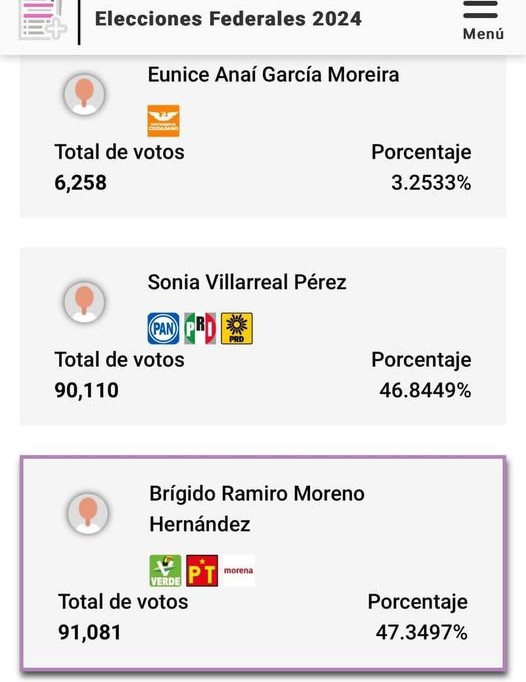Click the 47.3497% percentage value

[x=422, y=632]
